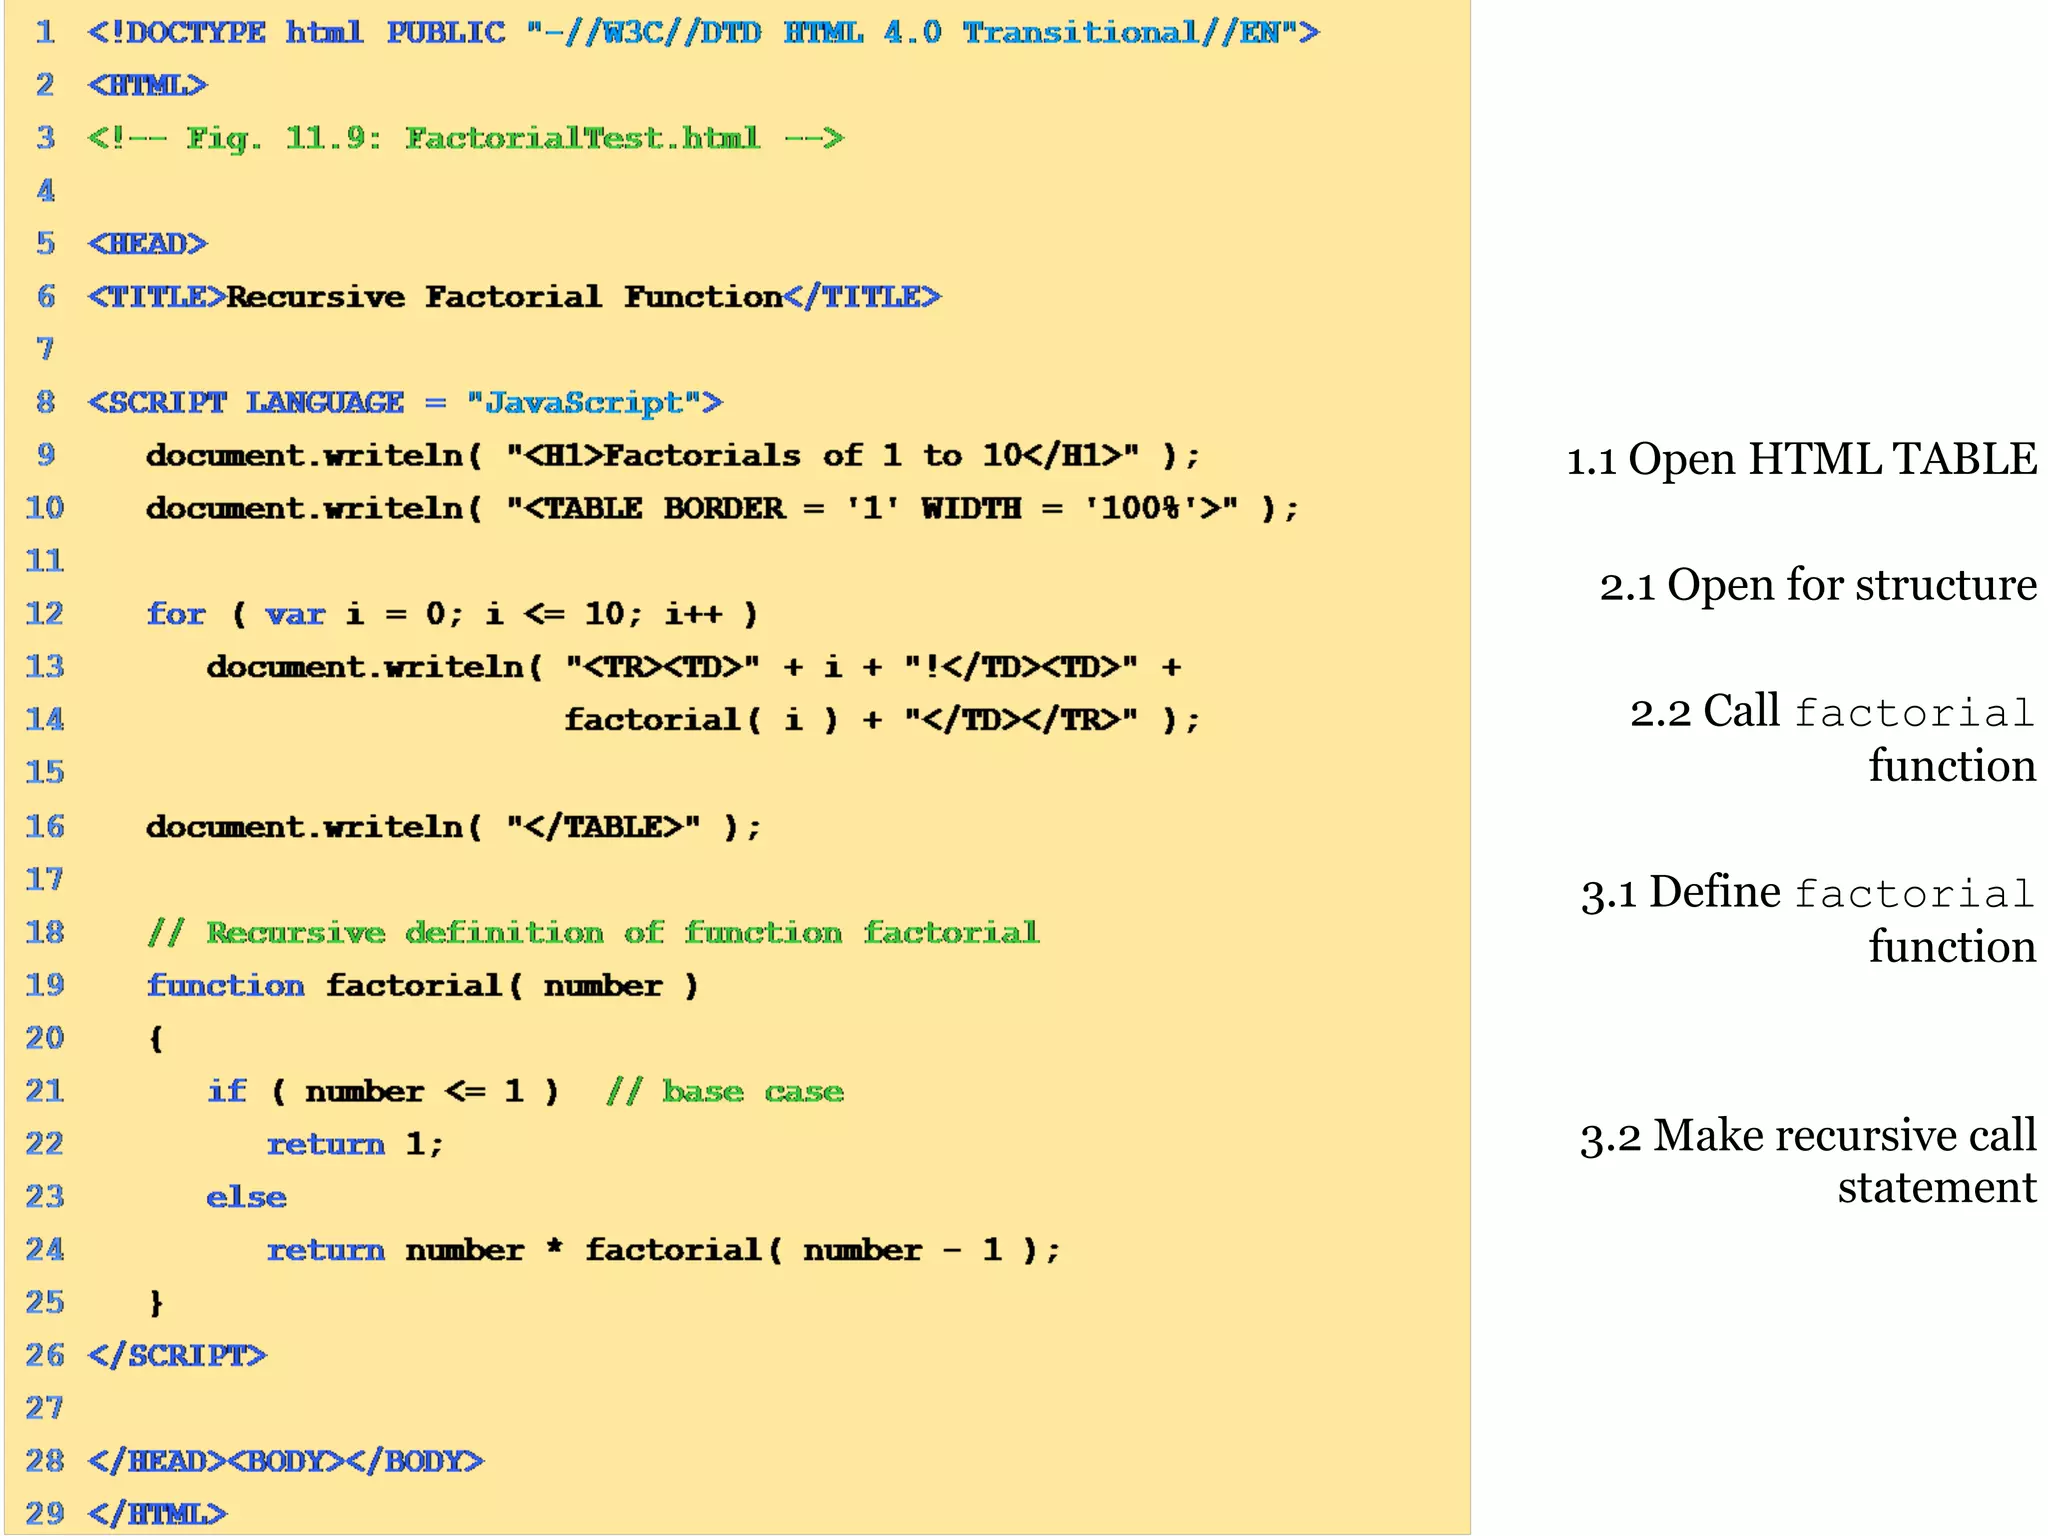Click the annotation '3.2 Make recursive call statement'
Screen dimensions: 2048x1536
(x=1808, y=1162)
